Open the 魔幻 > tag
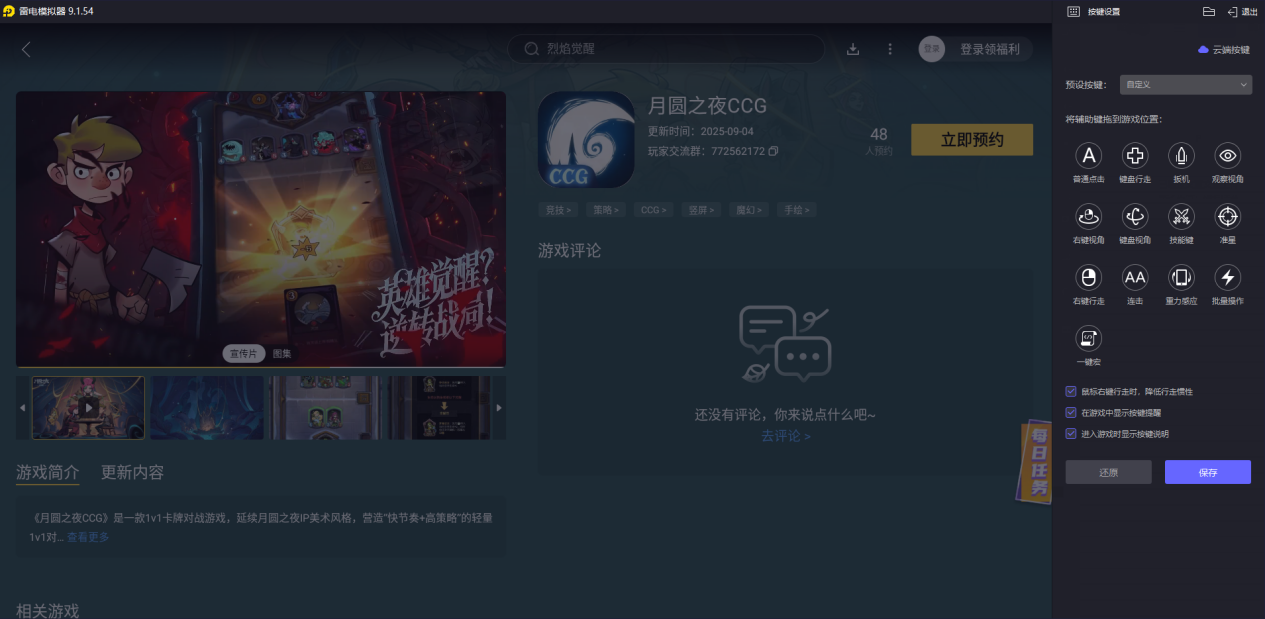 pyautogui.click(x=750, y=210)
